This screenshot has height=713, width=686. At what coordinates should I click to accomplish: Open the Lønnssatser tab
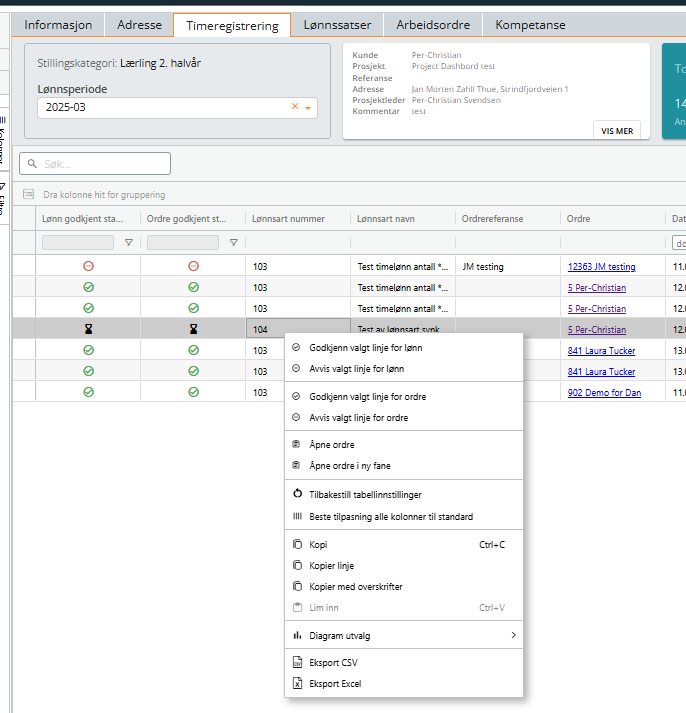tap(337, 25)
